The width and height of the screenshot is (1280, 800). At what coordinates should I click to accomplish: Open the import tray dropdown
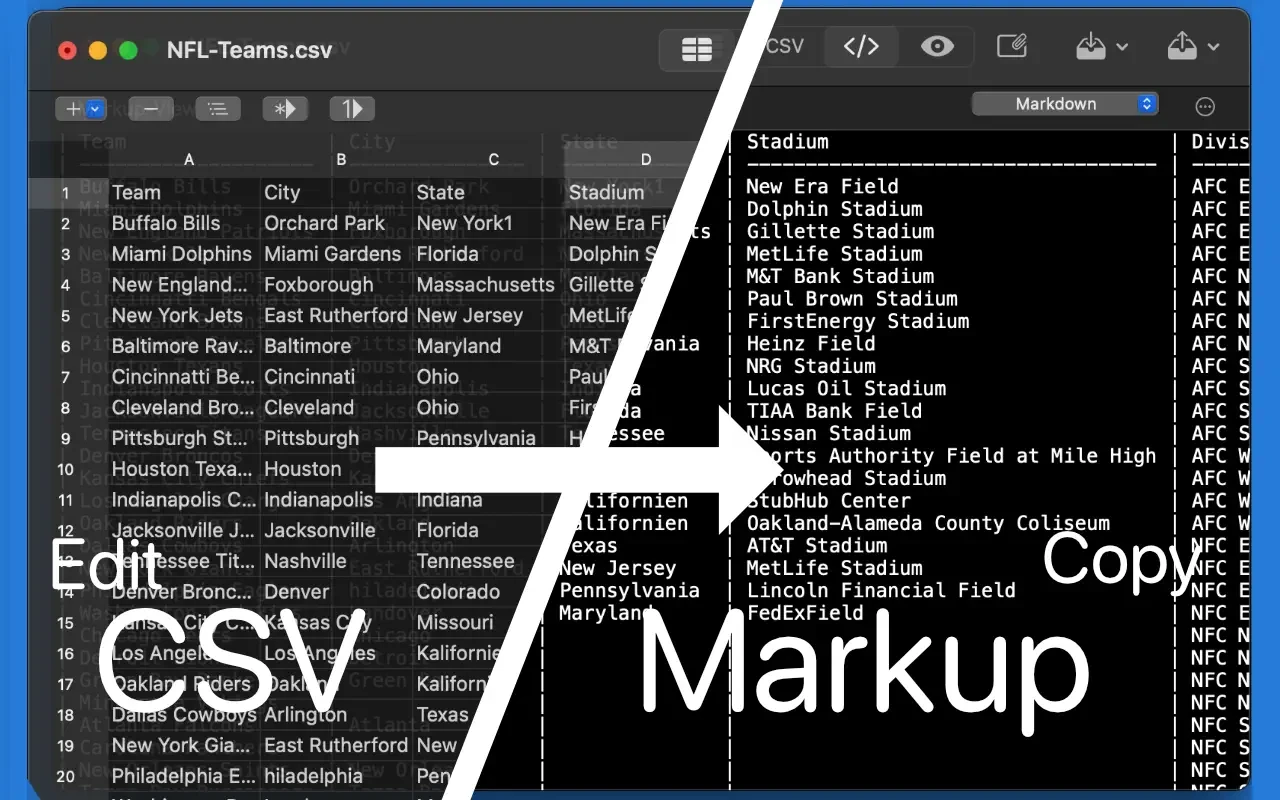point(1101,47)
